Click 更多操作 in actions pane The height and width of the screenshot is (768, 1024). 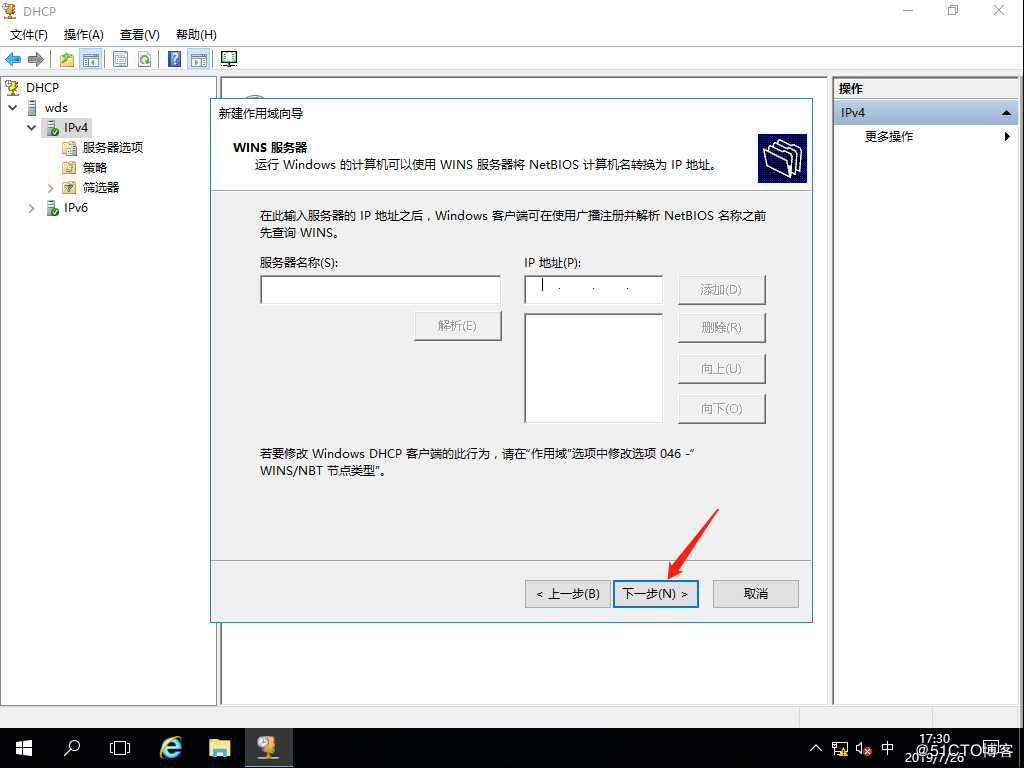click(889, 136)
